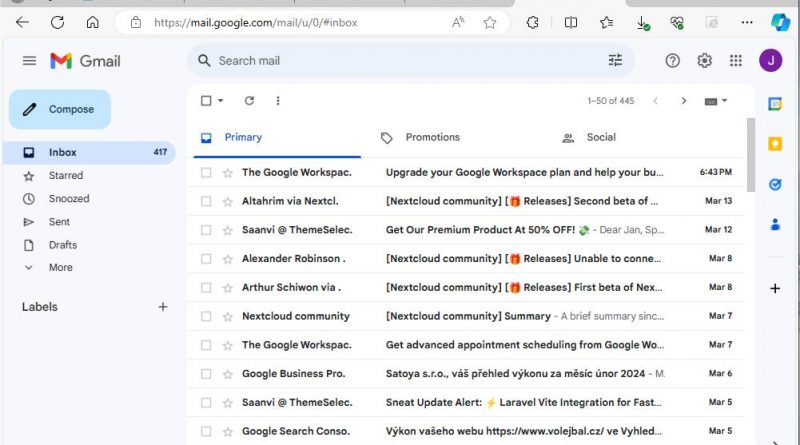800x445 pixels.
Task: Open input tools keyboard dropdown
Action: pyautogui.click(x=716, y=101)
